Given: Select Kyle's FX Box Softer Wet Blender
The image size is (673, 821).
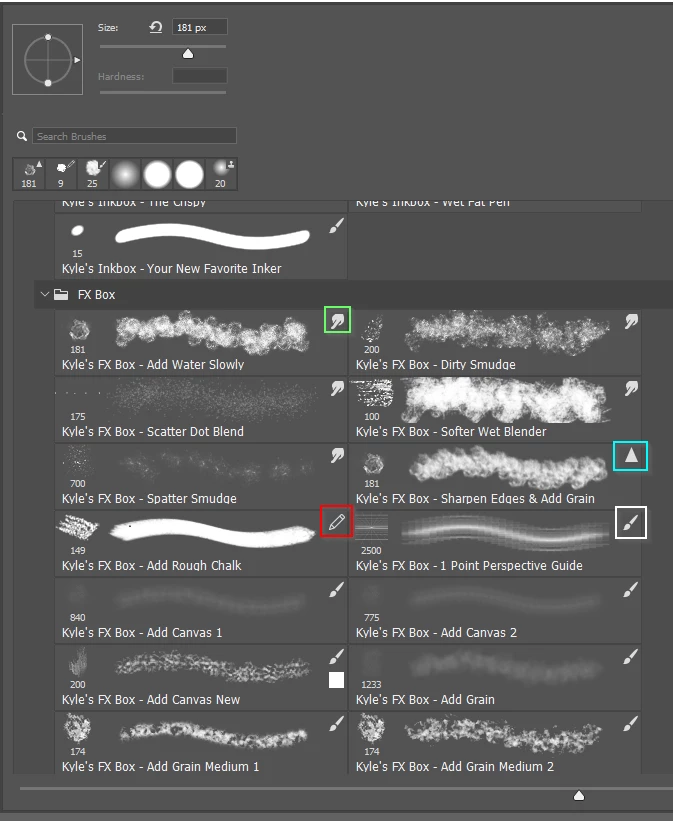Looking at the screenshot, I should [x=495, y=409].
